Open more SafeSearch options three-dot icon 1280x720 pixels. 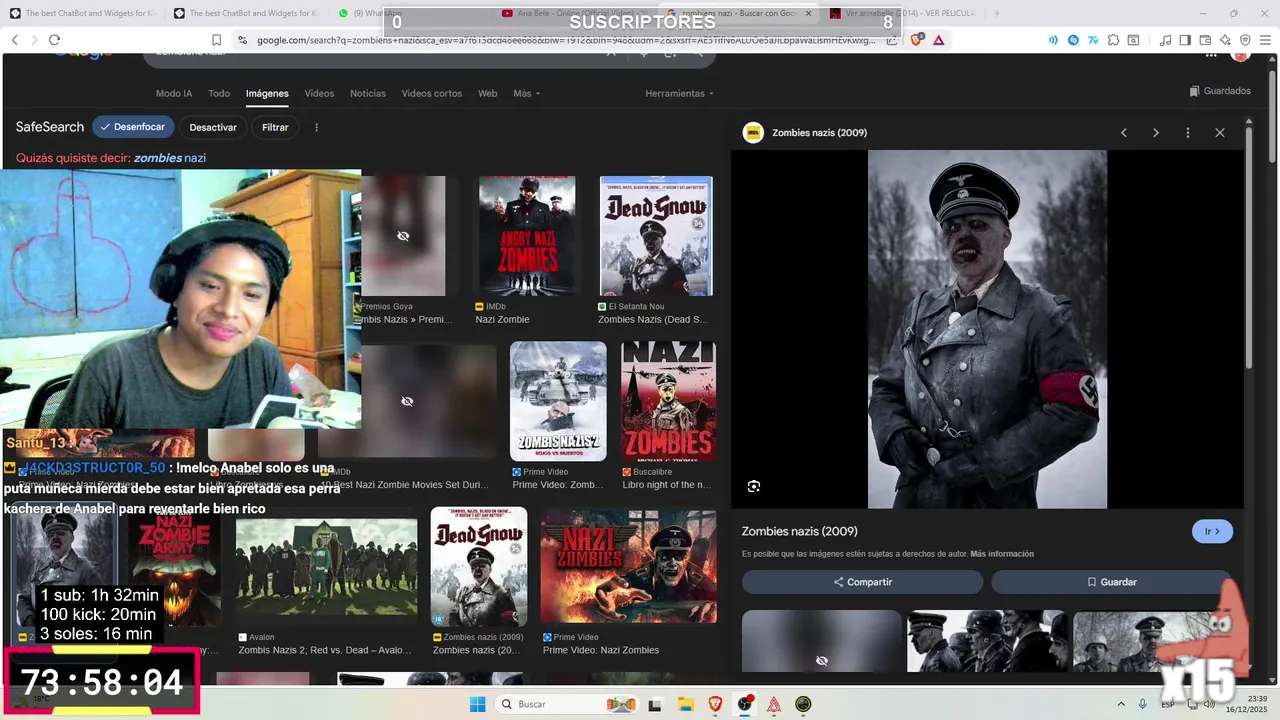(317, 127)
